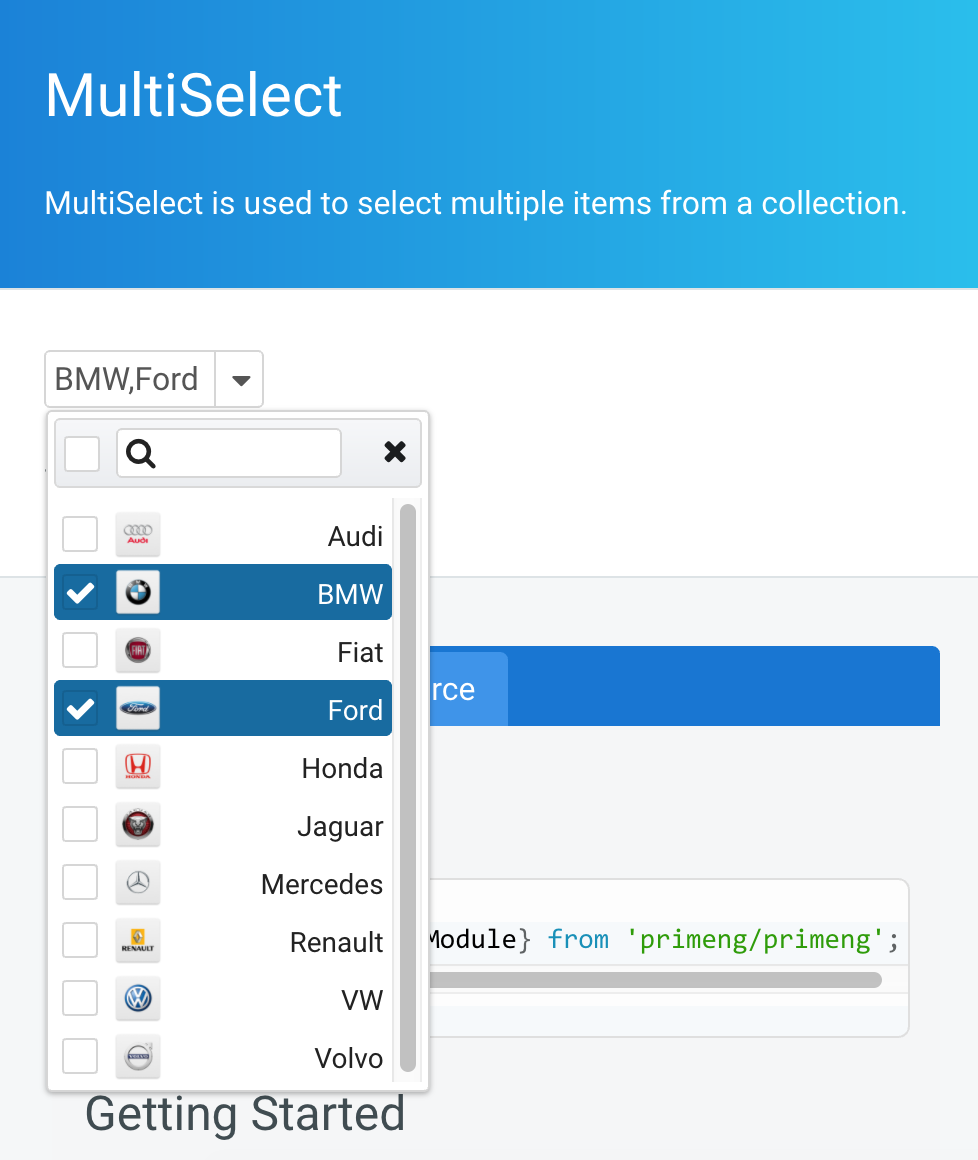Viewport: 978px width, 1160px height.
Task: Uncheck the BMW checkbox
Action: coord(80,592)
